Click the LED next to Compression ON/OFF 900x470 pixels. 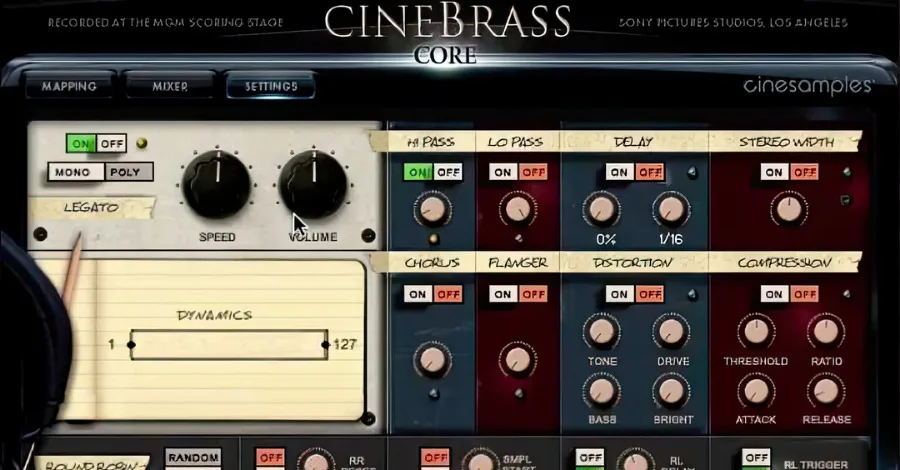[847, 294]
